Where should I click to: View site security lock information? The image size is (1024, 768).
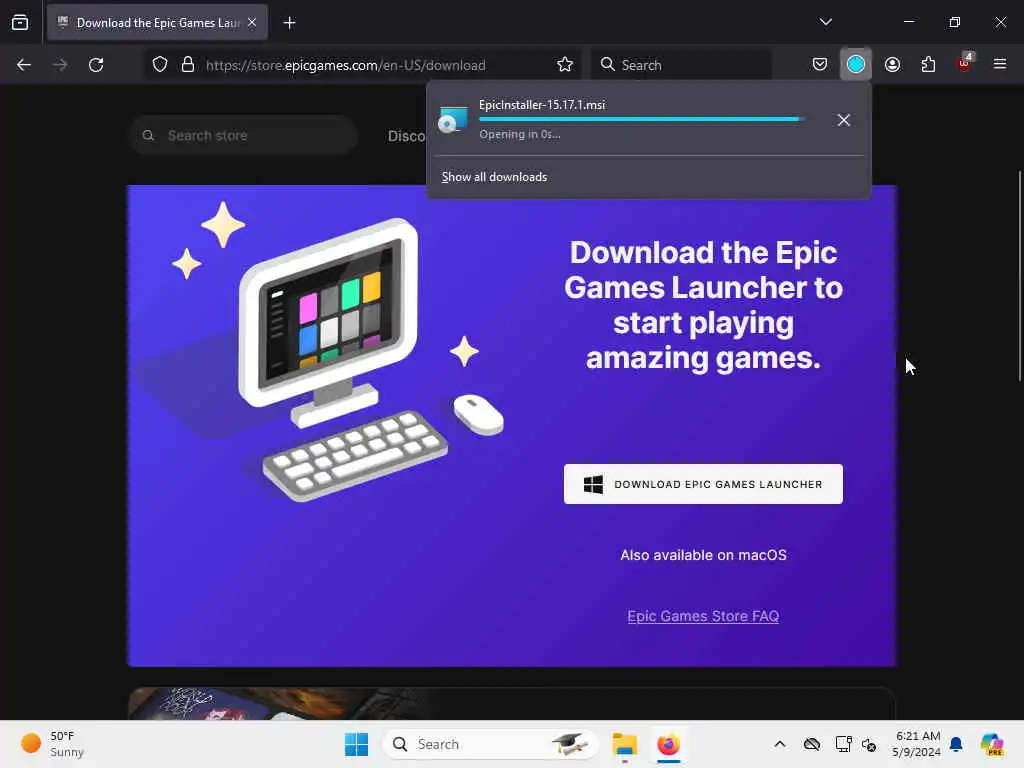(188, 65)
